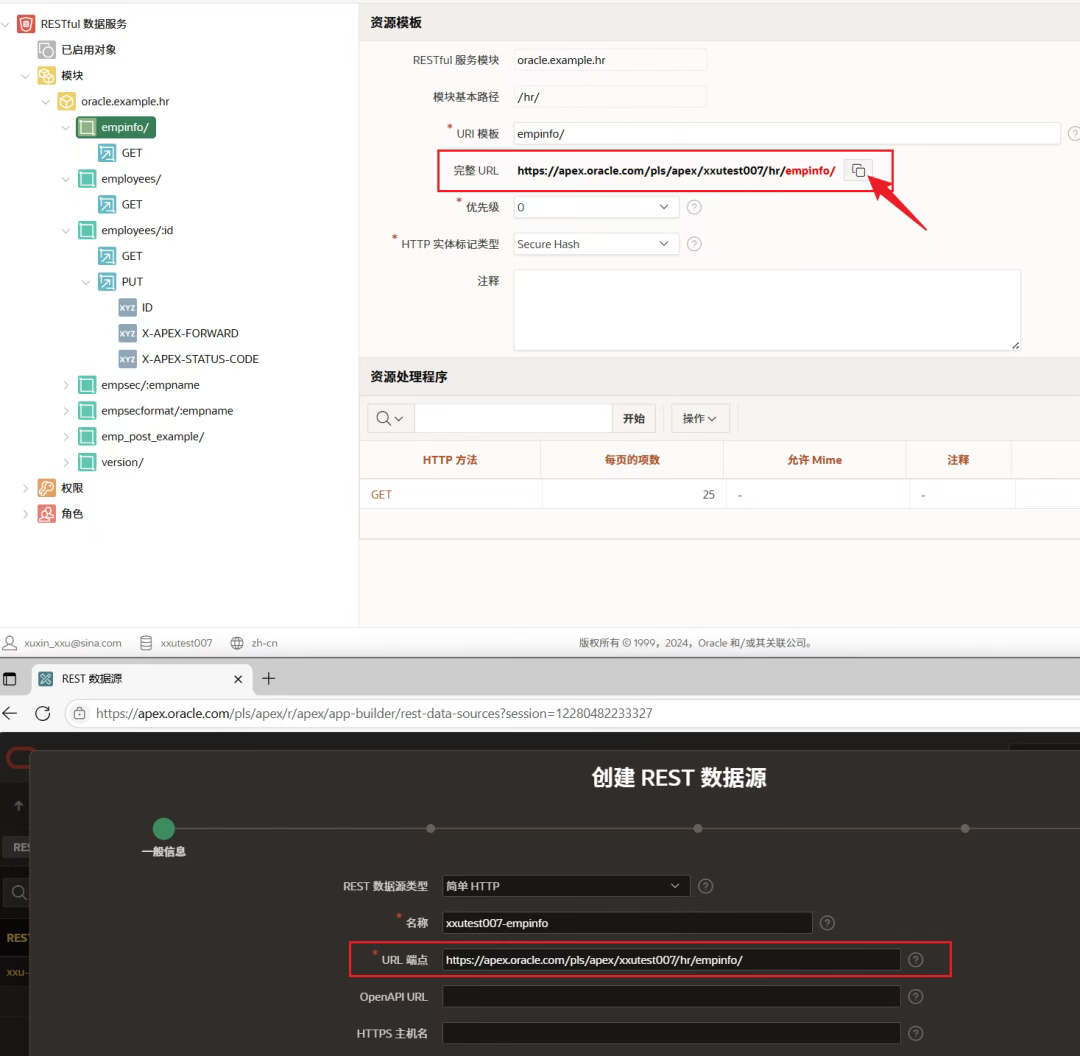Click the browser reload icon
The height and width of the screenshot is (1056, 1080).
coord(43,714)
